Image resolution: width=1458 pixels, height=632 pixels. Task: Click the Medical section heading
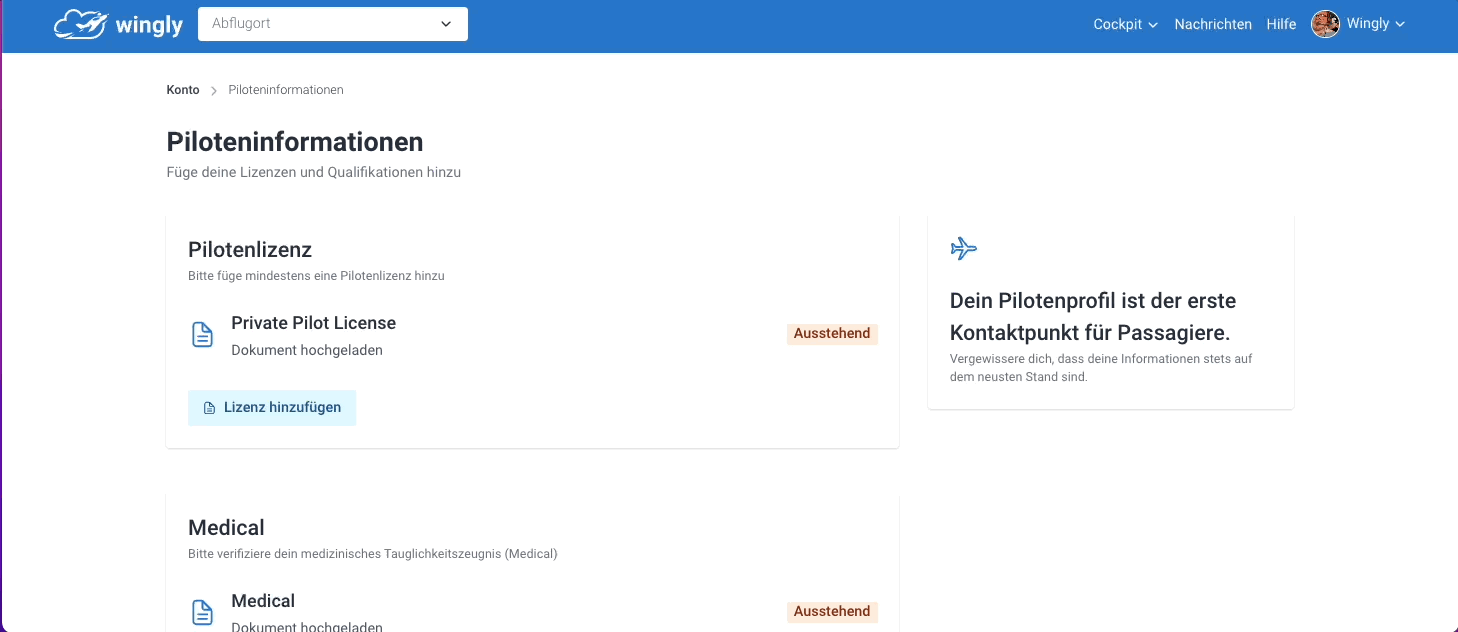[226, 528]
